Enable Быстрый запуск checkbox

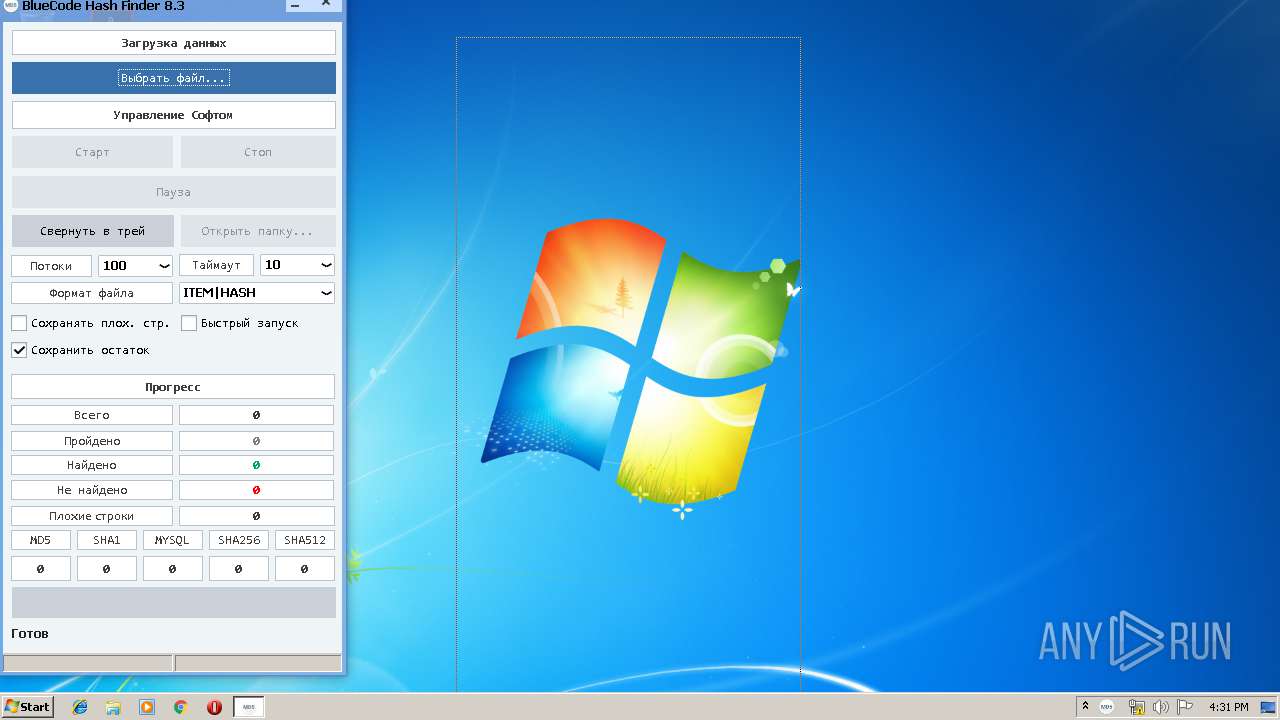pos(189,323)
